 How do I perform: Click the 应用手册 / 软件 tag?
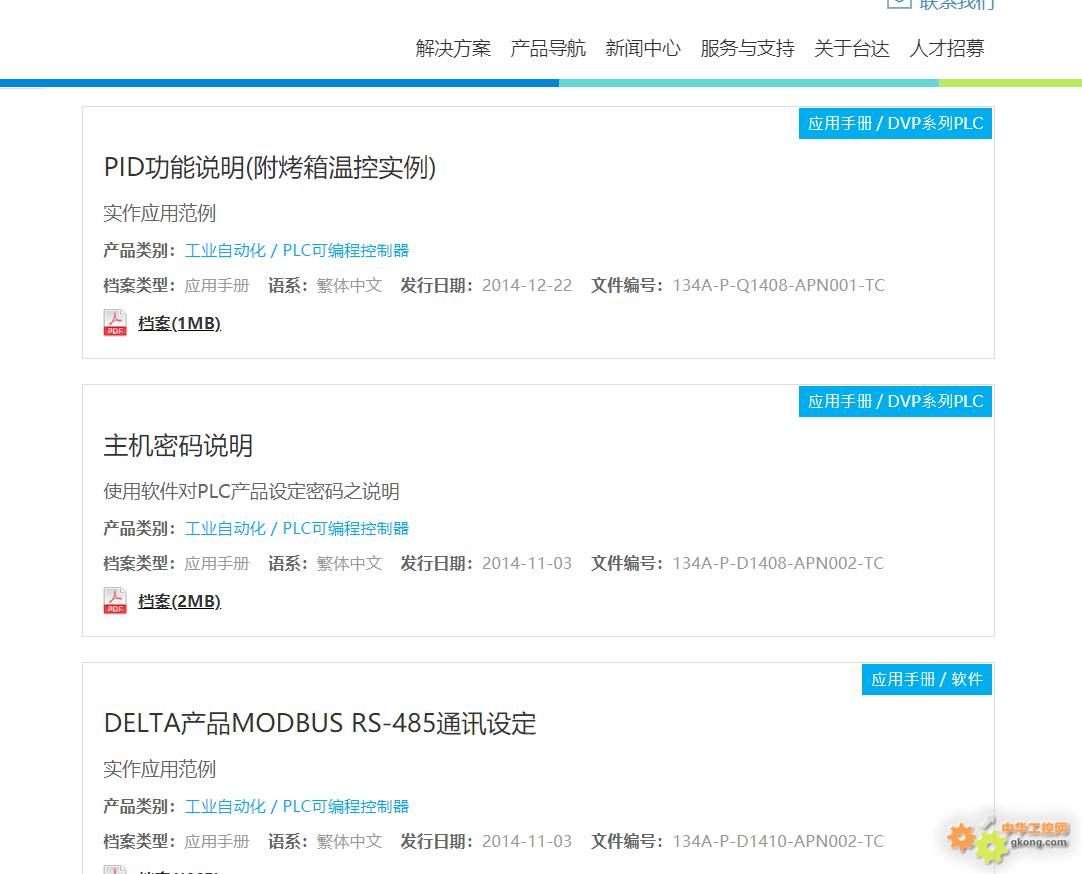[x=927, y=679]
